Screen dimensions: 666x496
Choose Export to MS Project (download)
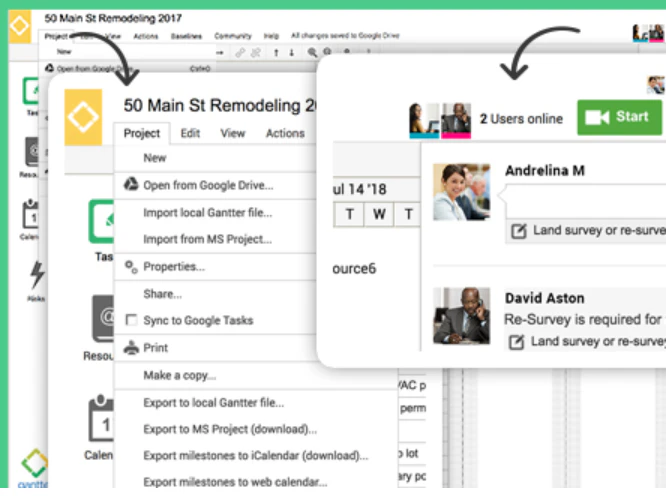[230, 429]
